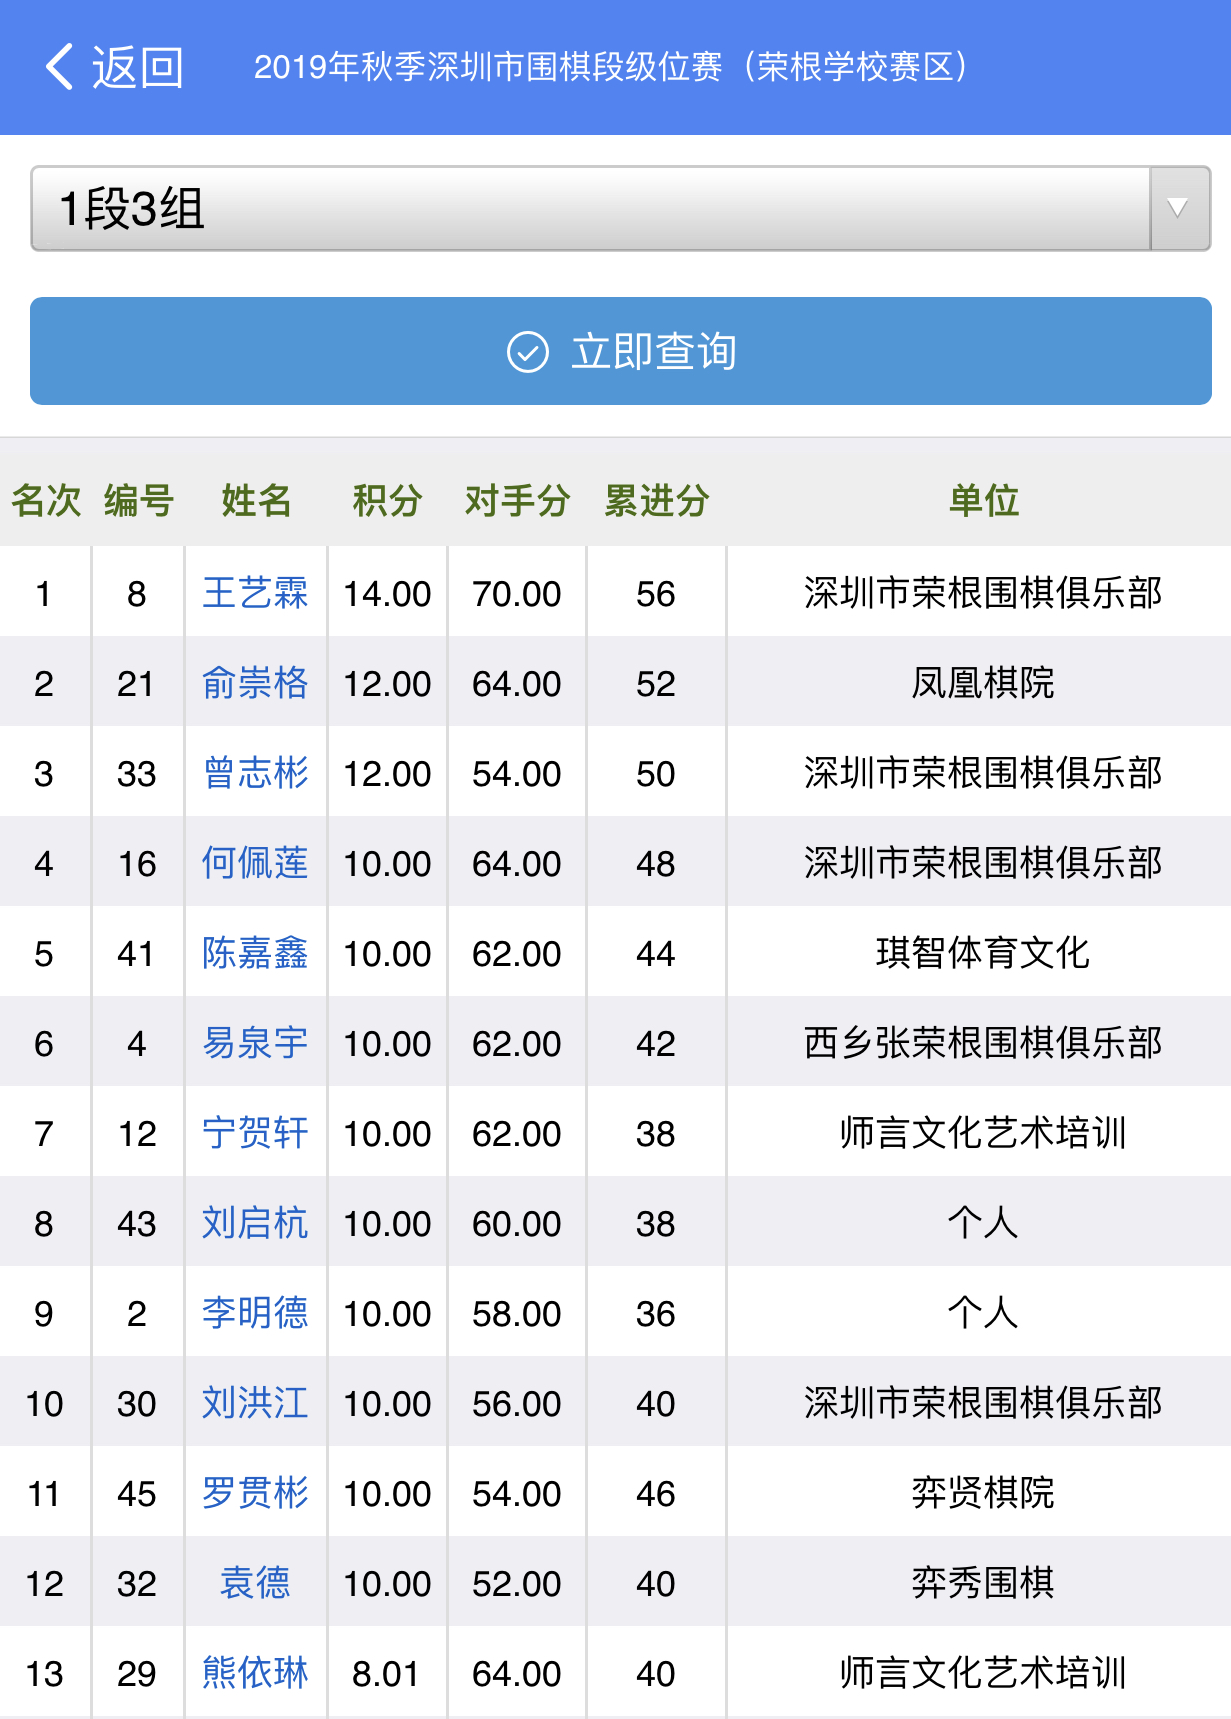Open player 王艺霖 details
Screen dimensions: 1231x1719
click(255, 593)
